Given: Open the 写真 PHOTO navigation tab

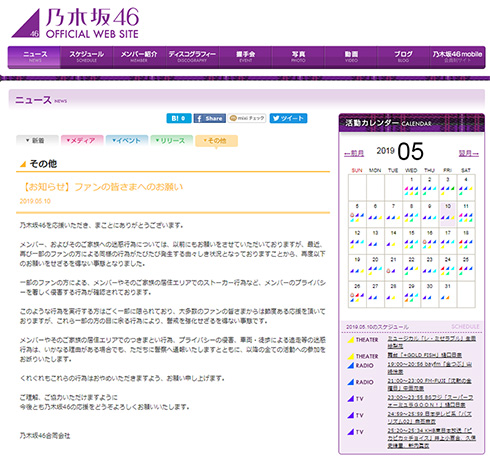Looking at the screenshot, I should click(298, 57).
